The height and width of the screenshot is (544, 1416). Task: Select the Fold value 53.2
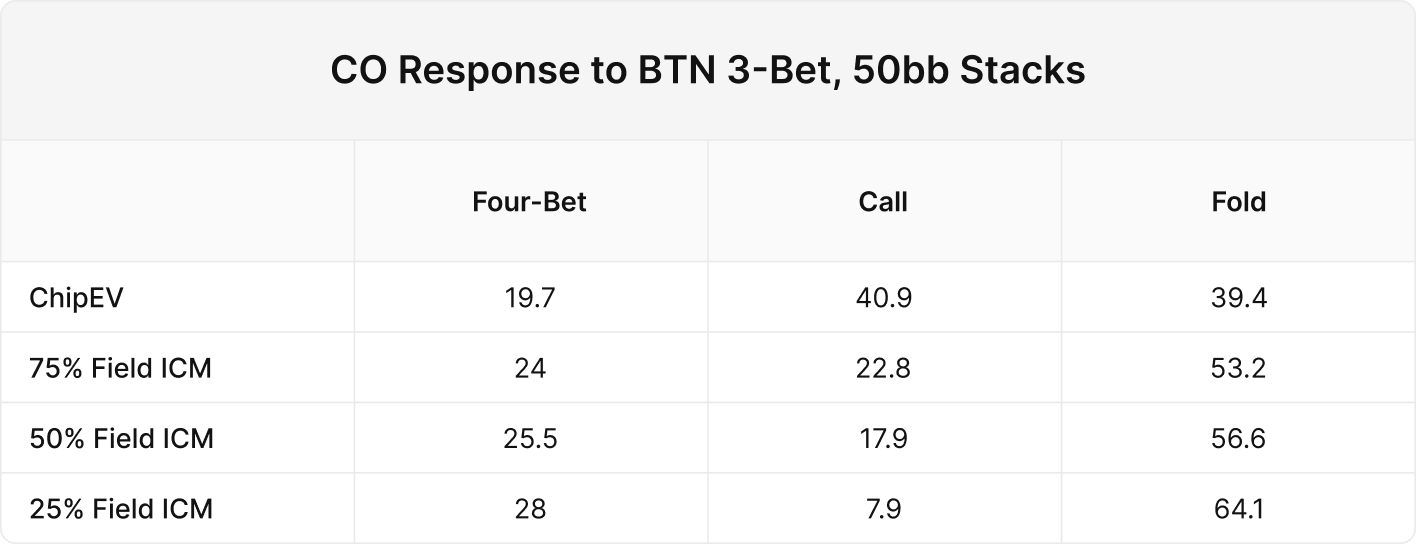tap(1238, 368)
